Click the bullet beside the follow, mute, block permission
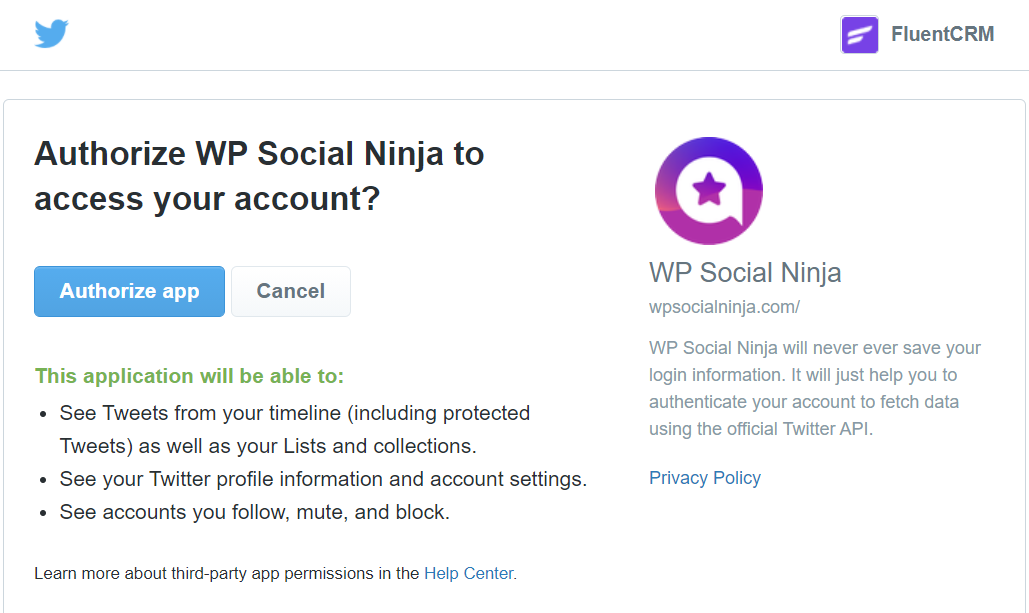The image size is (1029, 613). (x=42, y=512)
